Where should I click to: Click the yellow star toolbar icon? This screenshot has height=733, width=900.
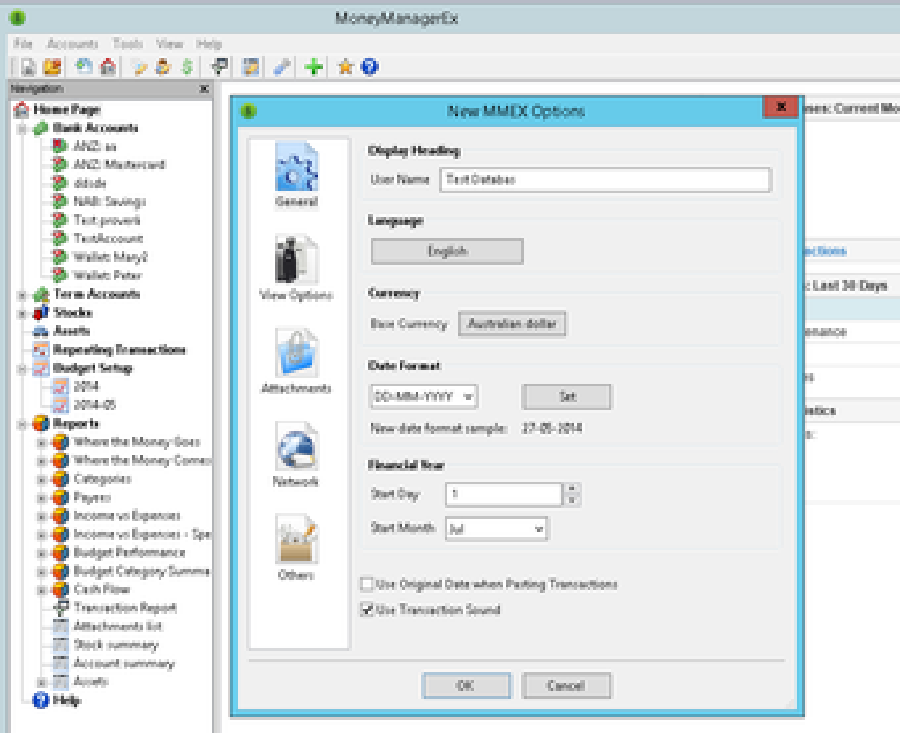[x=345, y=67]
